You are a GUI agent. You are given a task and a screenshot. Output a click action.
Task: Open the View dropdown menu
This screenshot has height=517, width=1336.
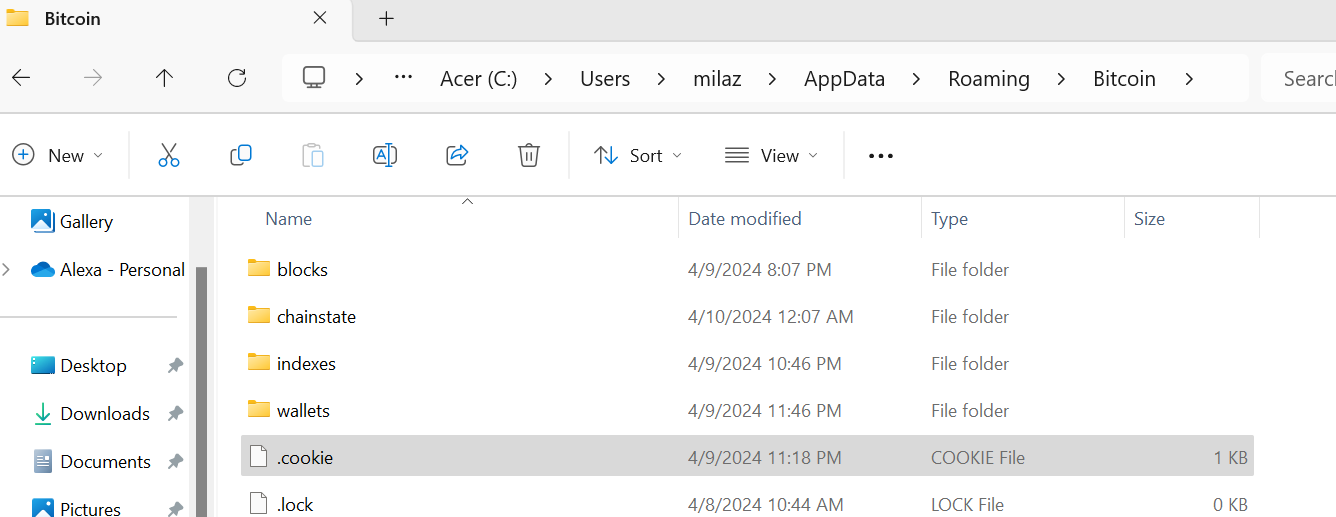point(771,155)
